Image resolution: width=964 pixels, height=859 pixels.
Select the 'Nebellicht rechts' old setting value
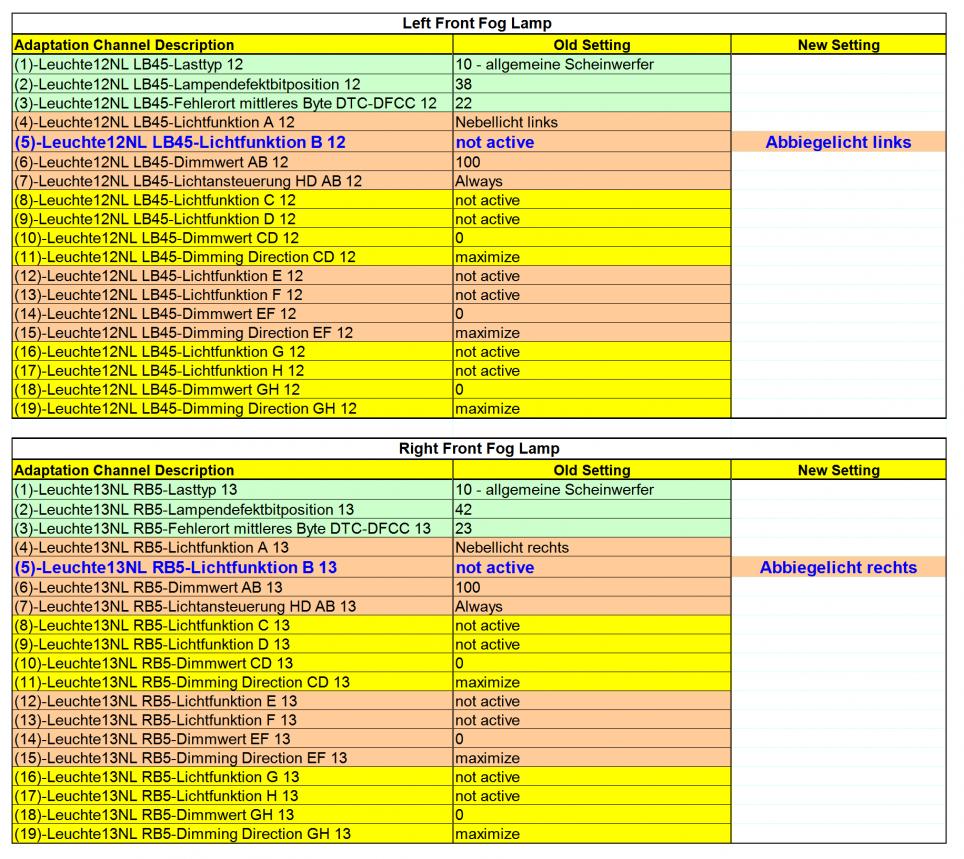[512, 548]
